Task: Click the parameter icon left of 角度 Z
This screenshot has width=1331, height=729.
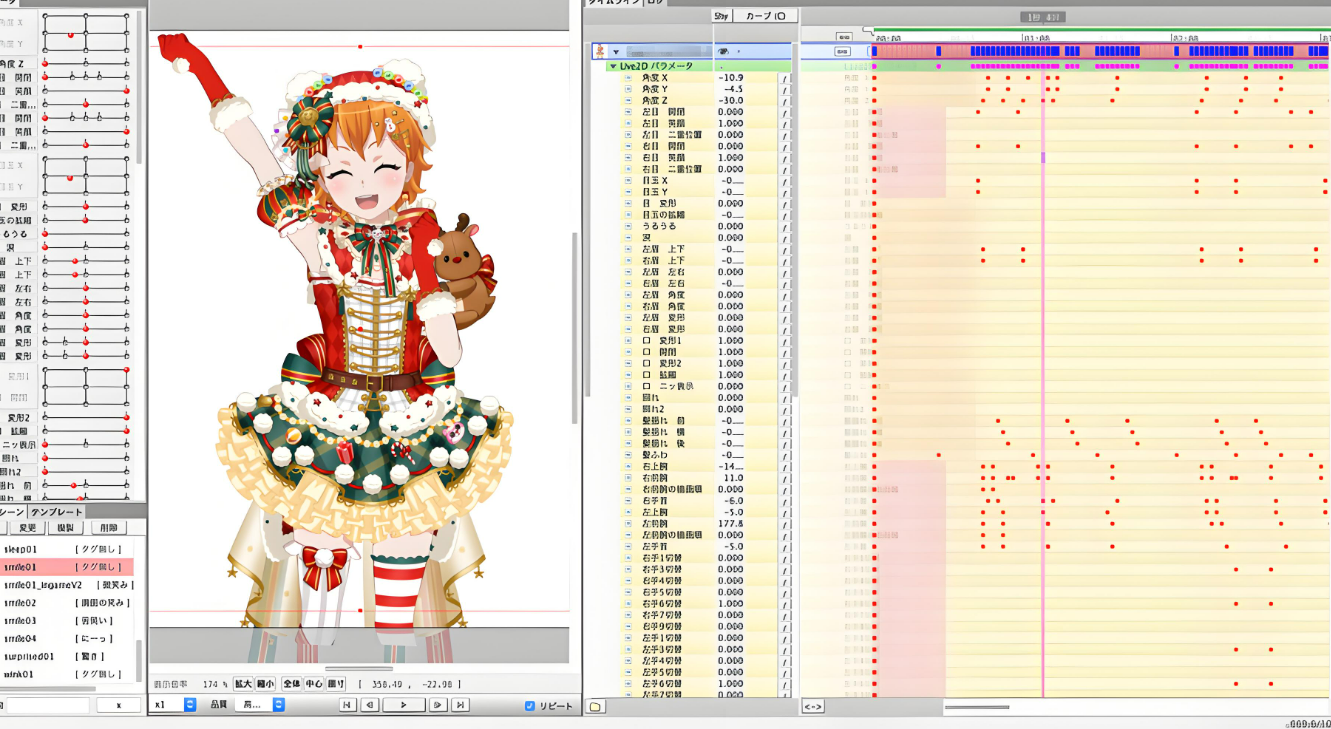Action: click(x=628, y=100)
